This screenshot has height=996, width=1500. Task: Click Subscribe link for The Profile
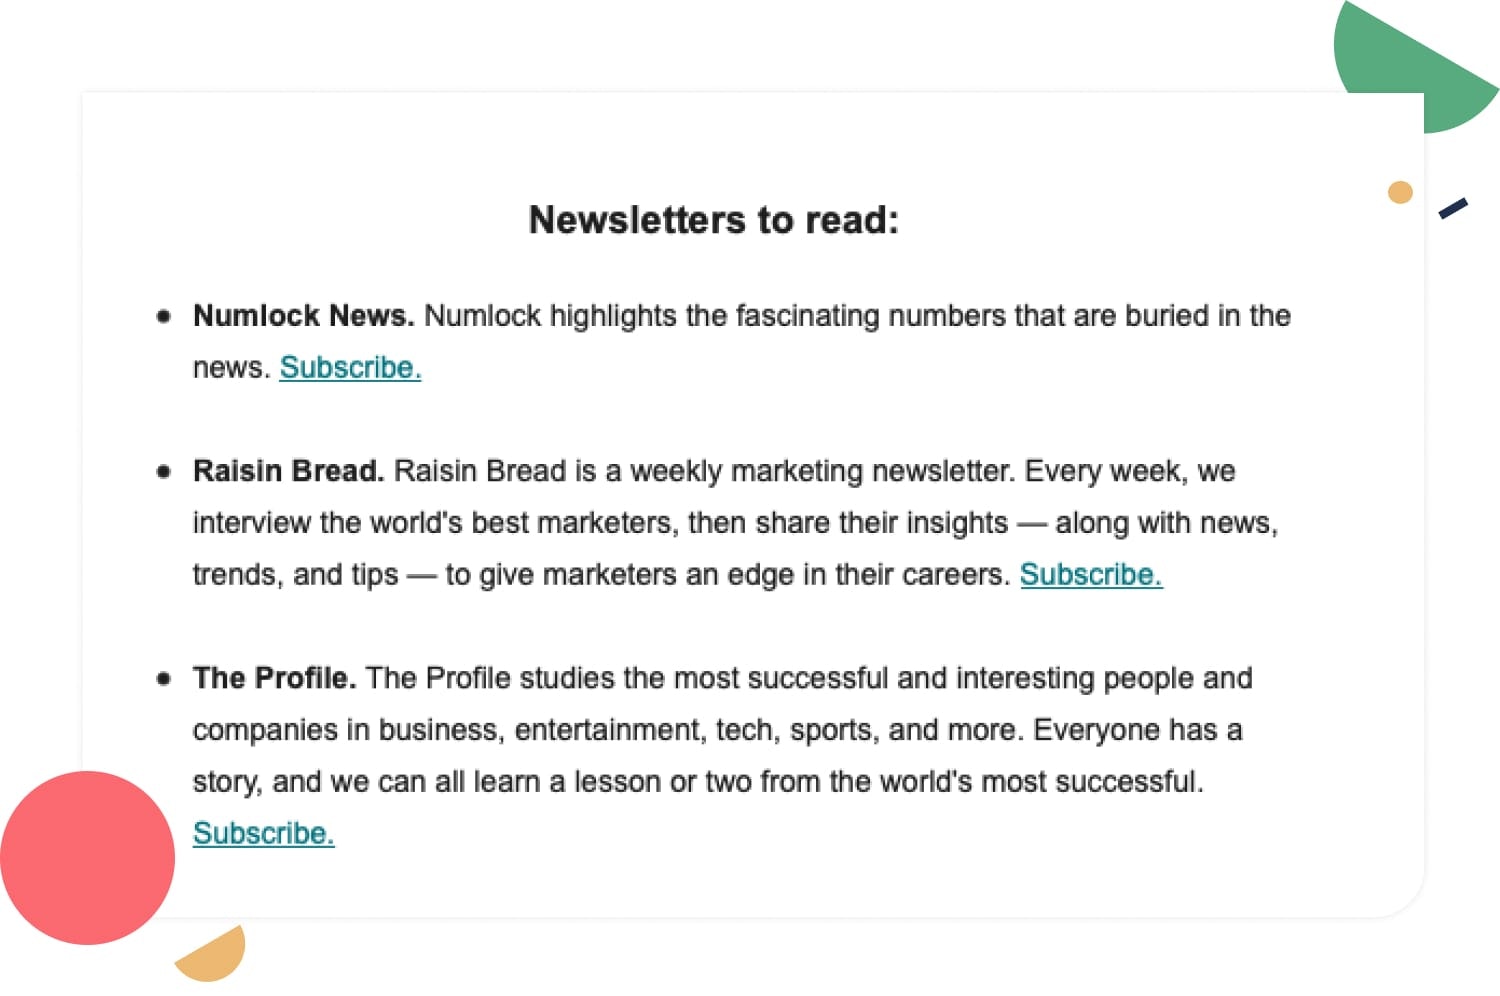click(264, 833)
